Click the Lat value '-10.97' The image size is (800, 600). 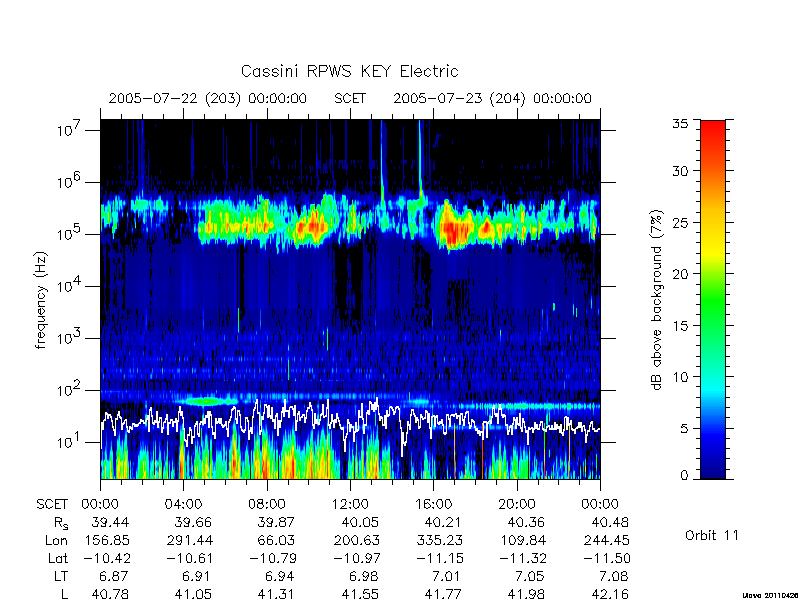click(356, 558)
